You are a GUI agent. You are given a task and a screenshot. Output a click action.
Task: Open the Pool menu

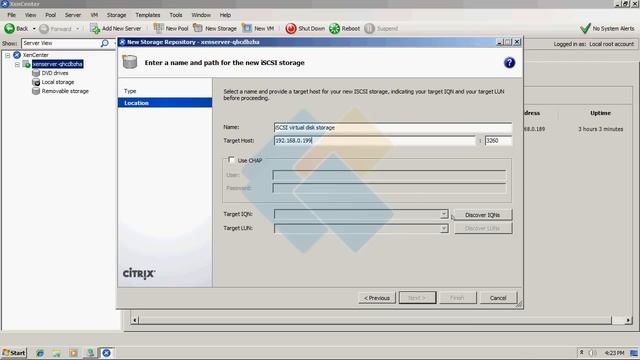tap(51, 15)
